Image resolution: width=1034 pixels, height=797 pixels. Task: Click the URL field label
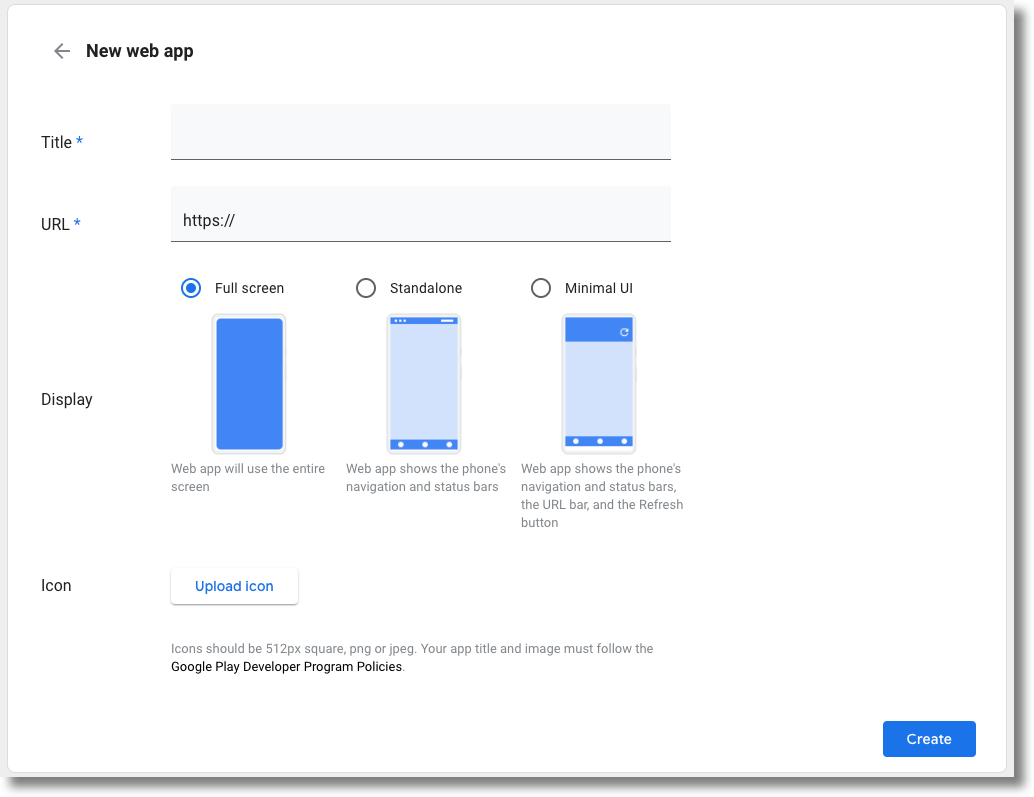point(55,224)
